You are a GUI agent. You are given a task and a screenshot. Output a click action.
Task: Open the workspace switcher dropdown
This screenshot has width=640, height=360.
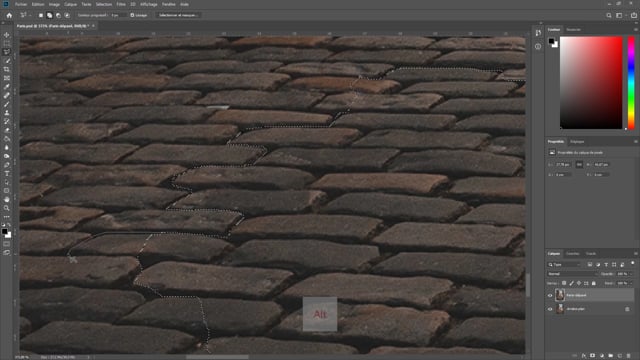tap(620, 15)
